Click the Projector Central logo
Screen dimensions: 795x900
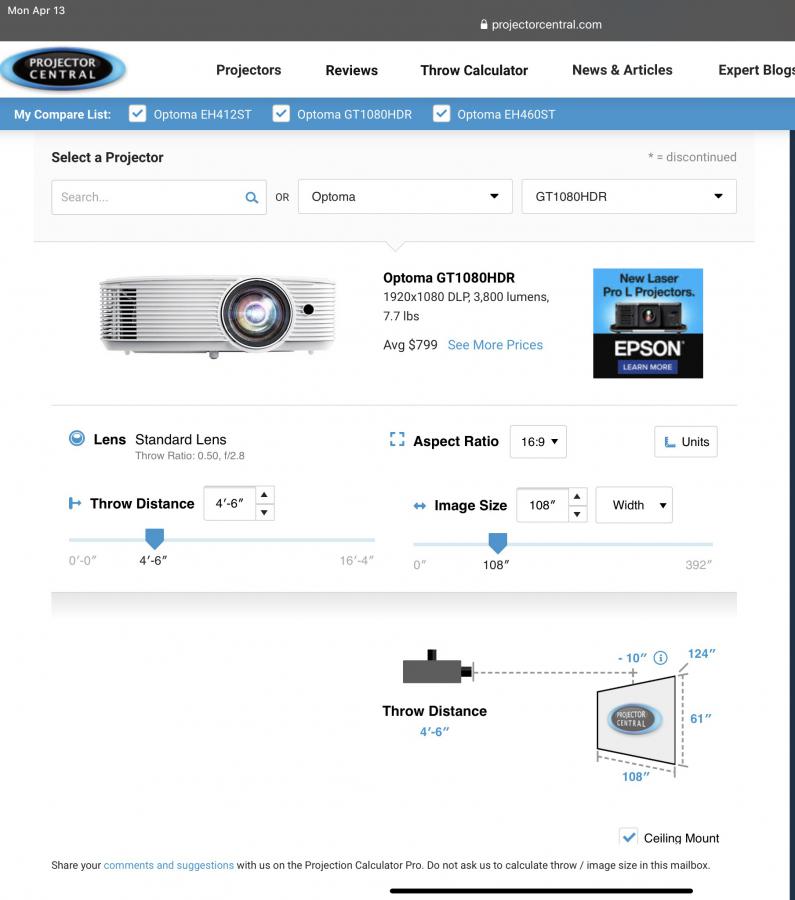[x=63, y=69]
